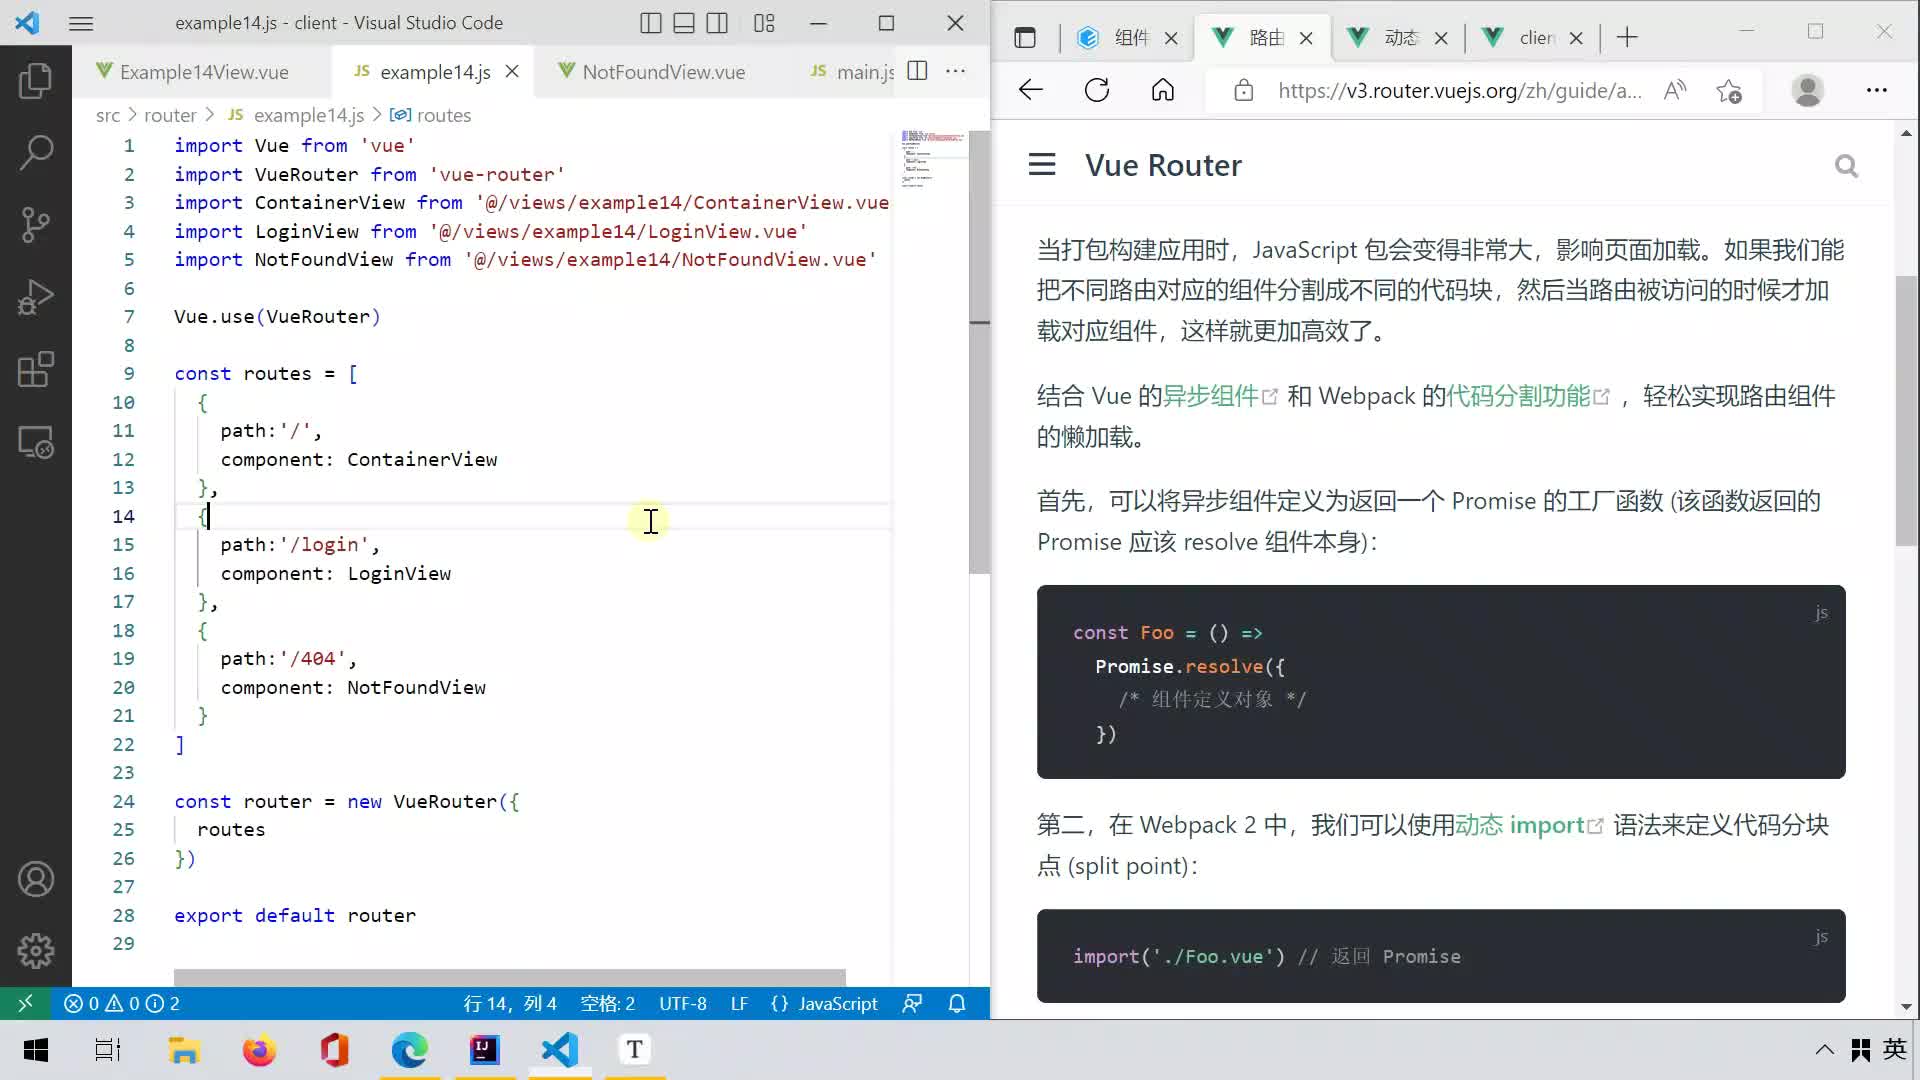Viewport: 1920px width, 1080px height.
Task: Open the Search view in VS Code
Action: click(x=36, y=152)
